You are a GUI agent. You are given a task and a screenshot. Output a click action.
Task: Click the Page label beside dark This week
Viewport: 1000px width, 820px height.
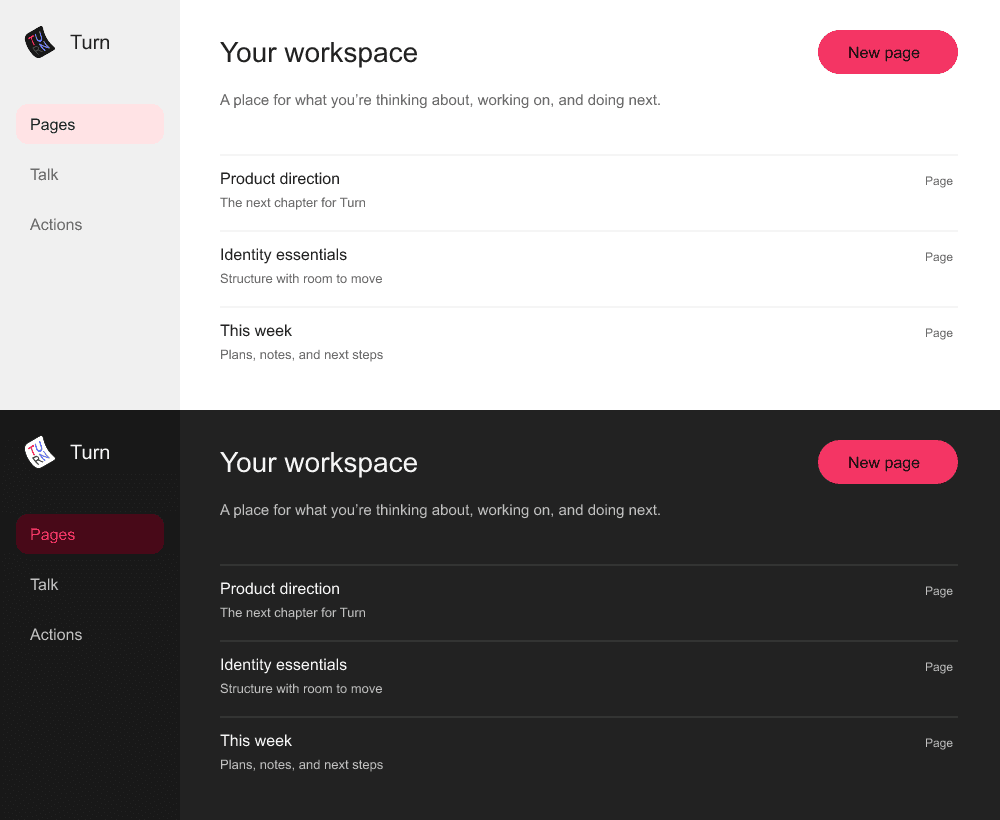pos(939,743)
